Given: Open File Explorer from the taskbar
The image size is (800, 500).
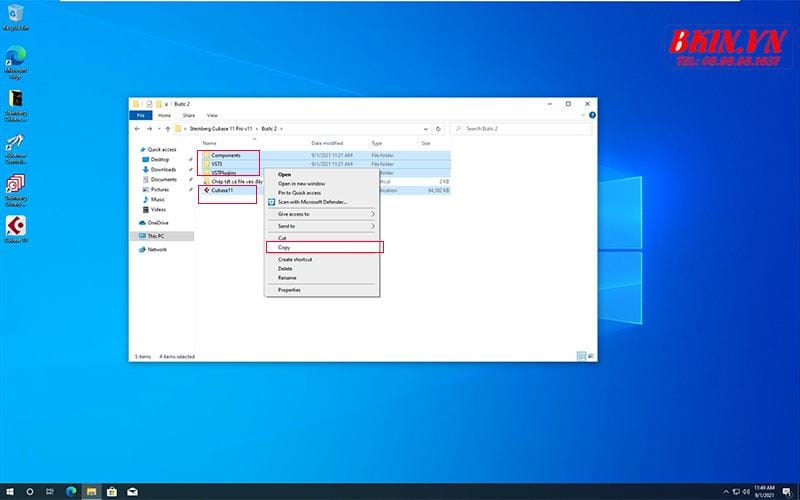Looking at the screenshot, I should [89, 491].
